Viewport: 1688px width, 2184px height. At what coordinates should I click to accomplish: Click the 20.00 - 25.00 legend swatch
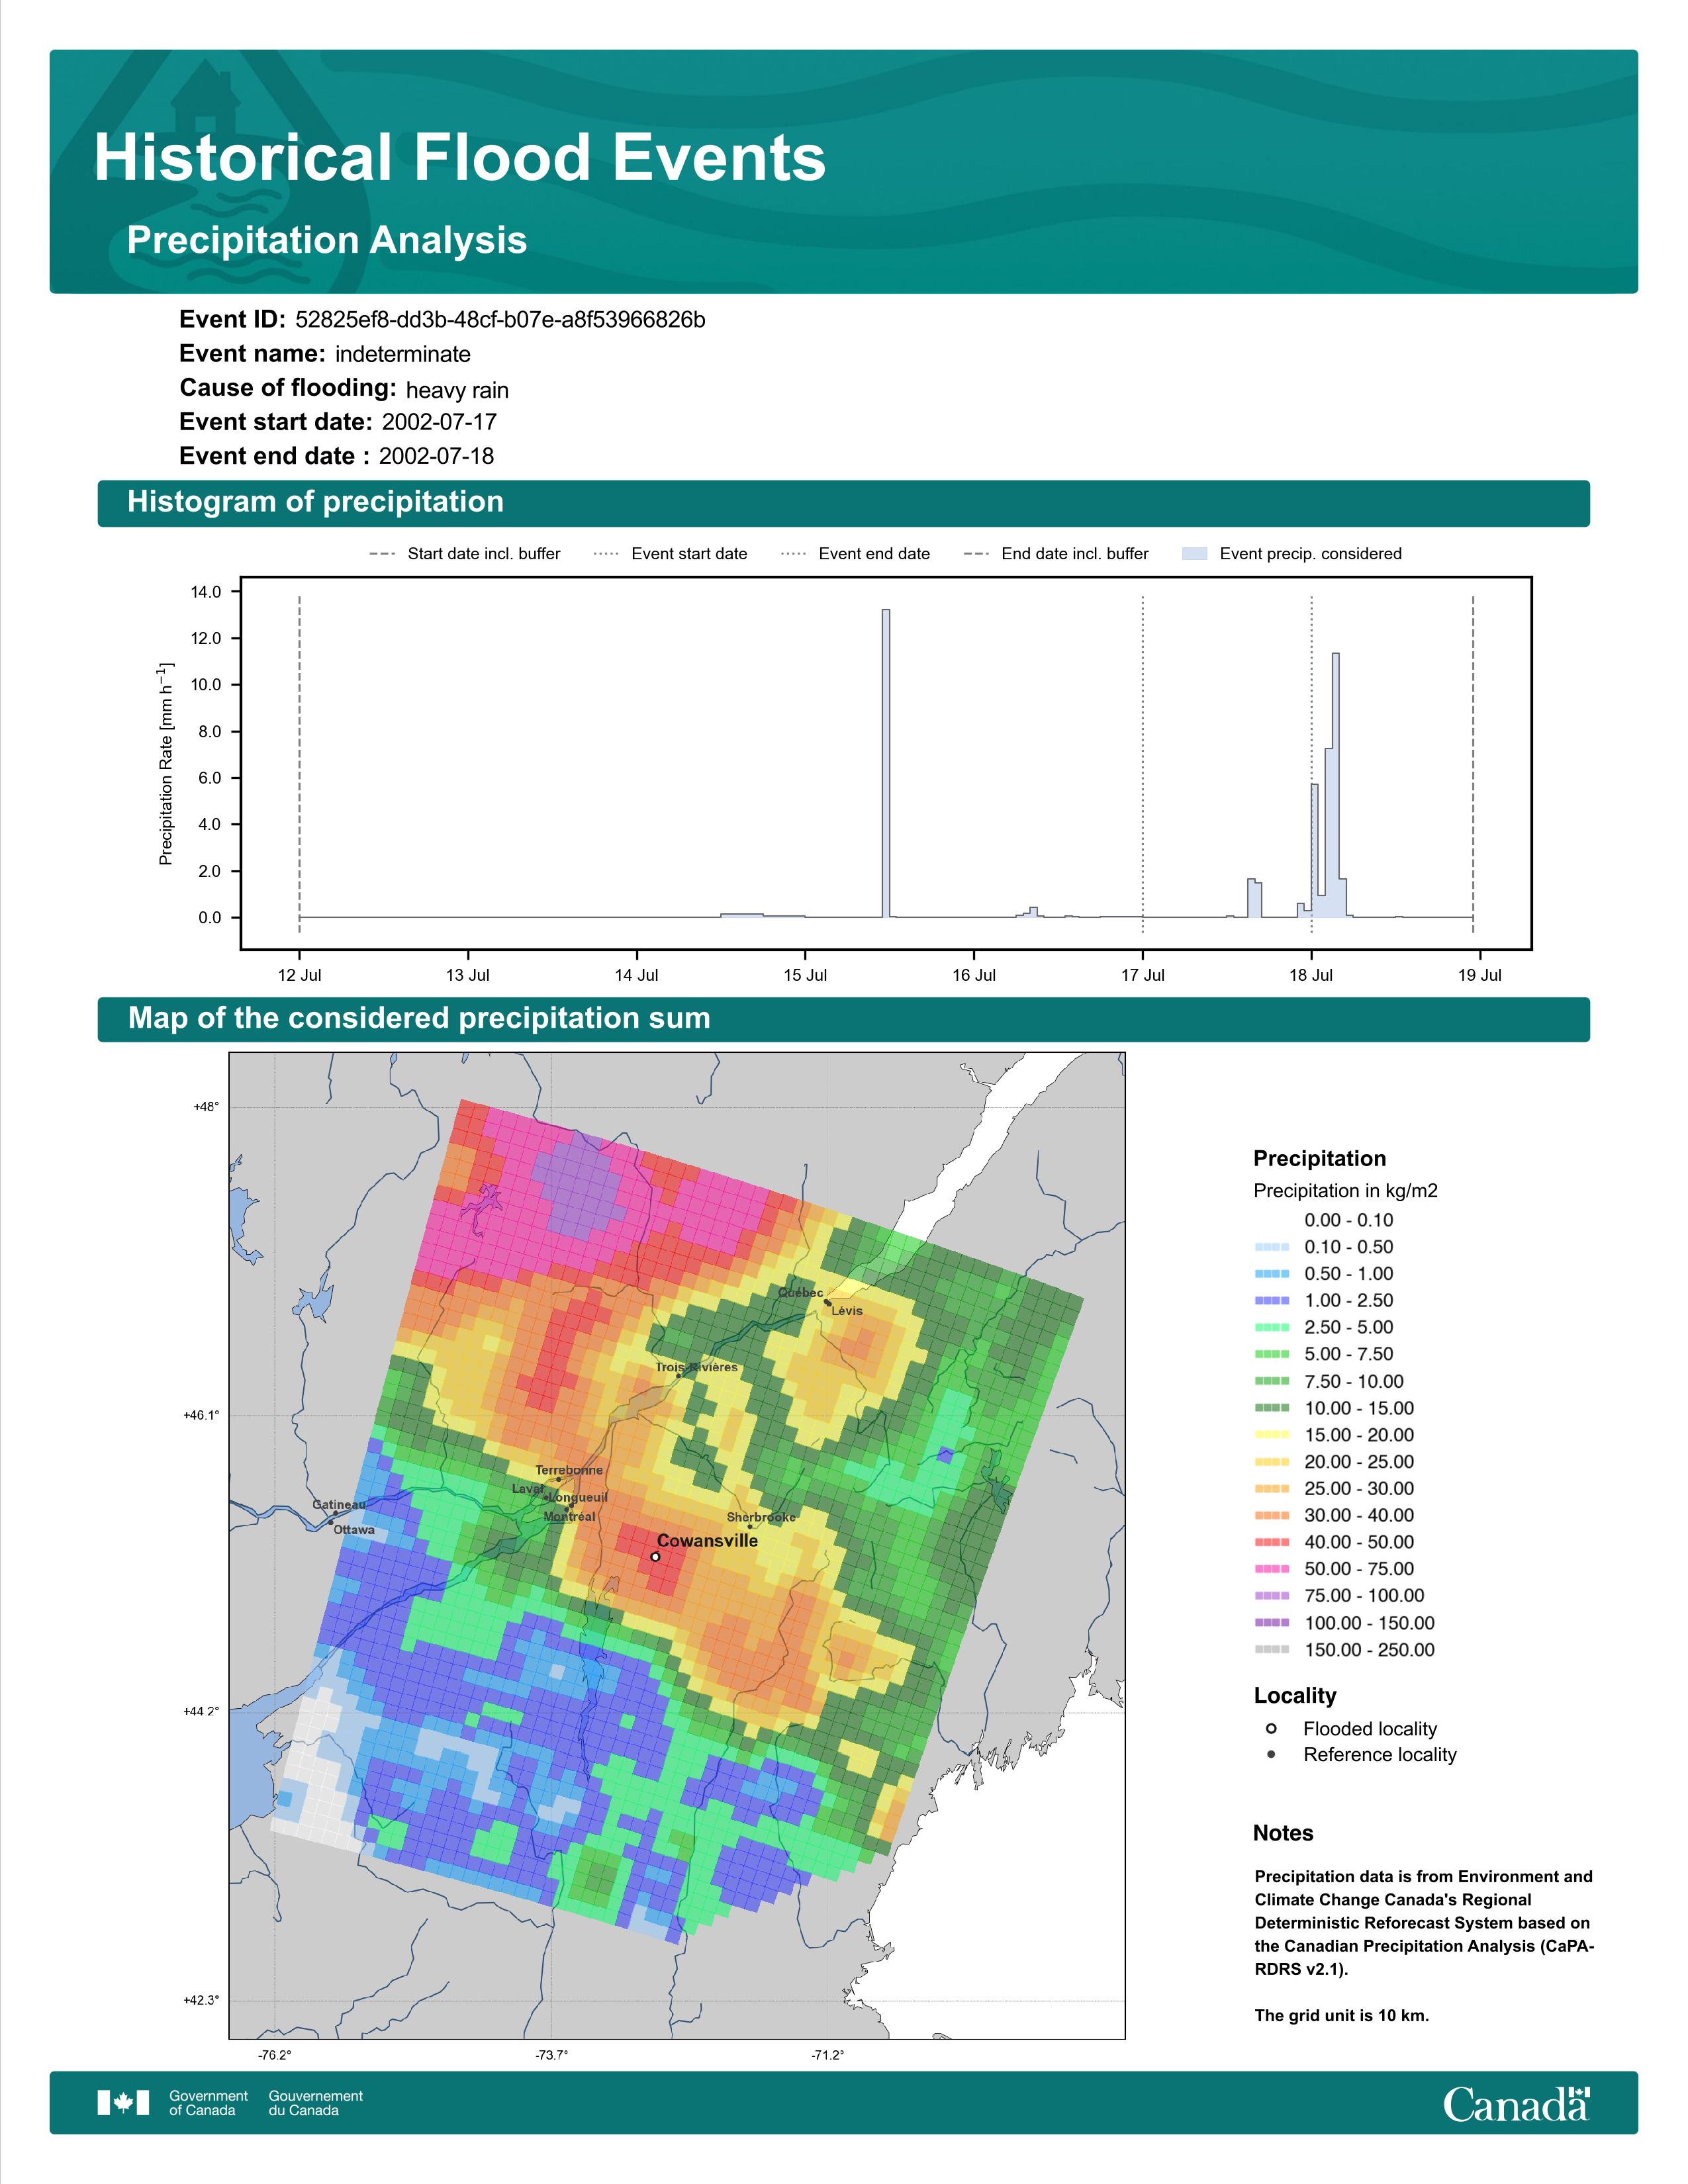(1272, 1462)
